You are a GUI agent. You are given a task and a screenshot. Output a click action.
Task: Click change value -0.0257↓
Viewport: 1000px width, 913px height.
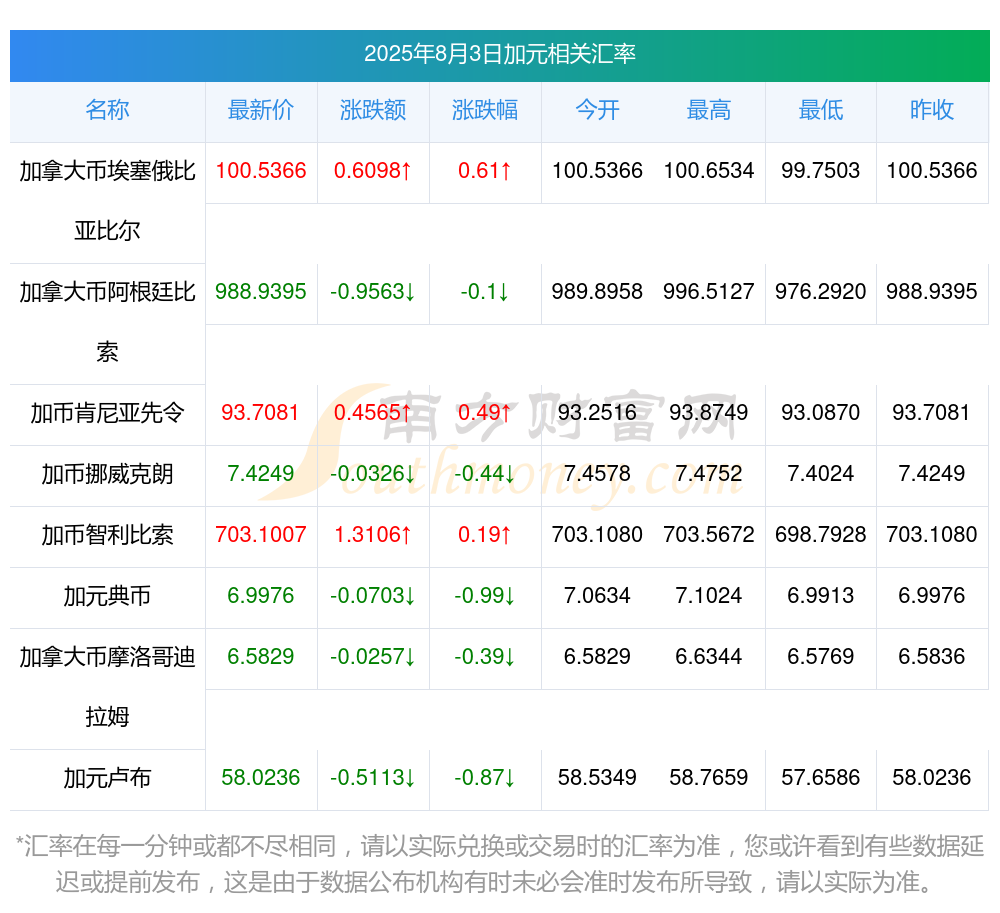click(x=373, y=657)
